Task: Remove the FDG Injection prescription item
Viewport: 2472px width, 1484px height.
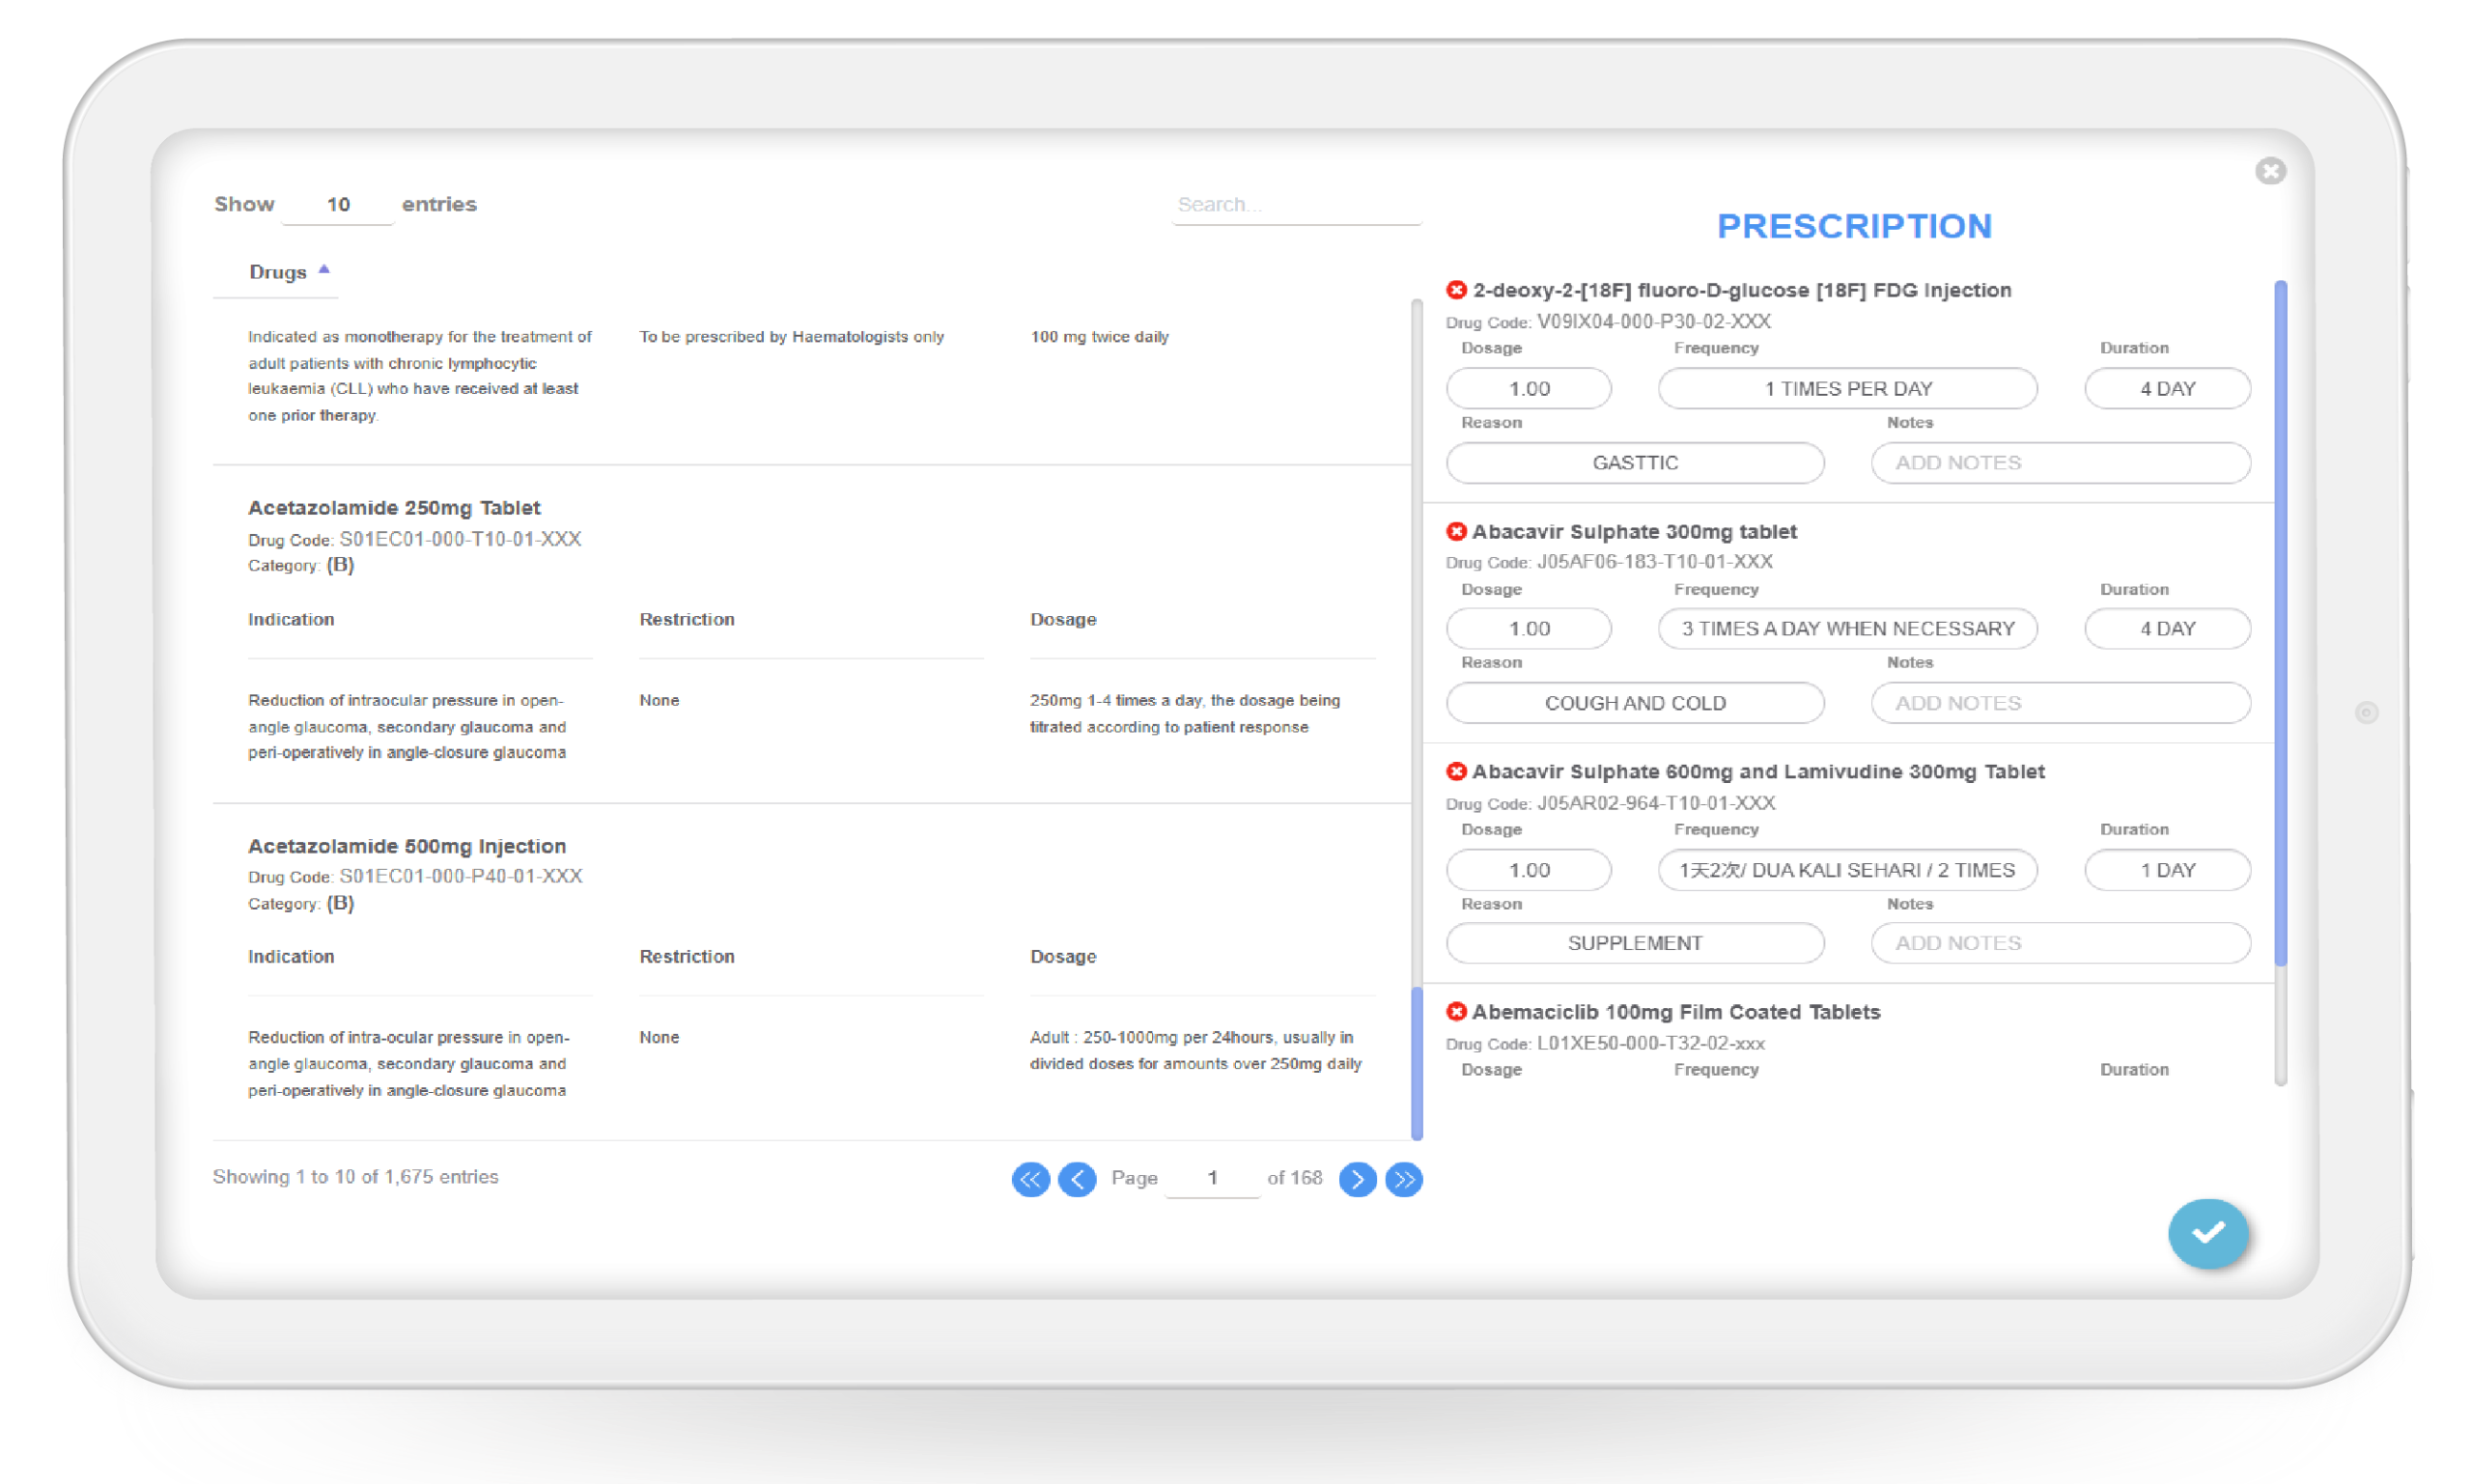Action: tap(1456, 290)
